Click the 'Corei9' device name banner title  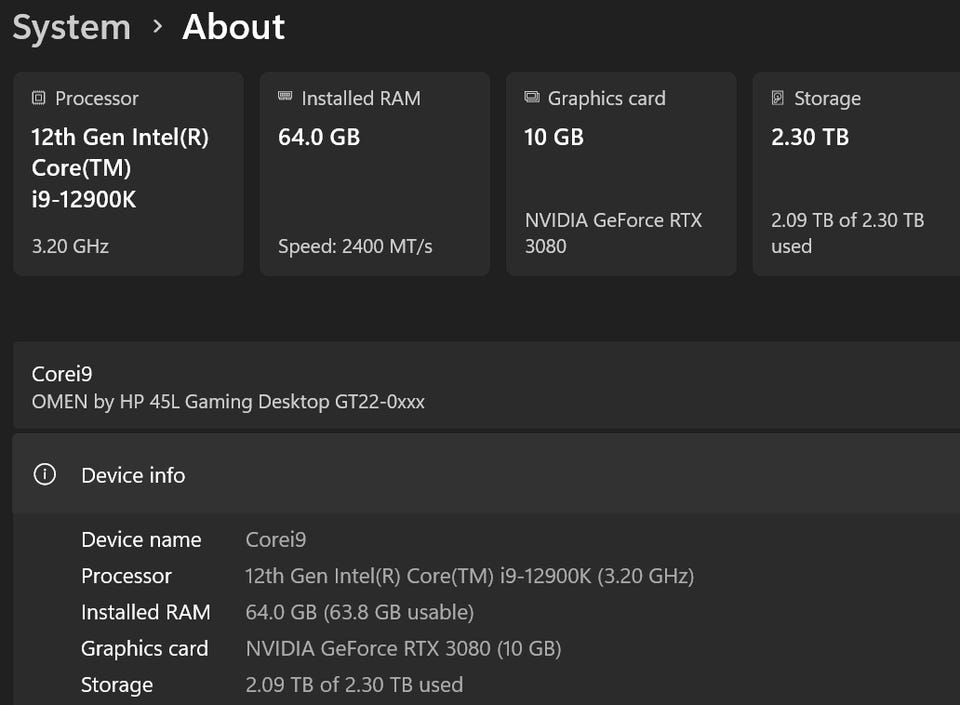[62, 374]
